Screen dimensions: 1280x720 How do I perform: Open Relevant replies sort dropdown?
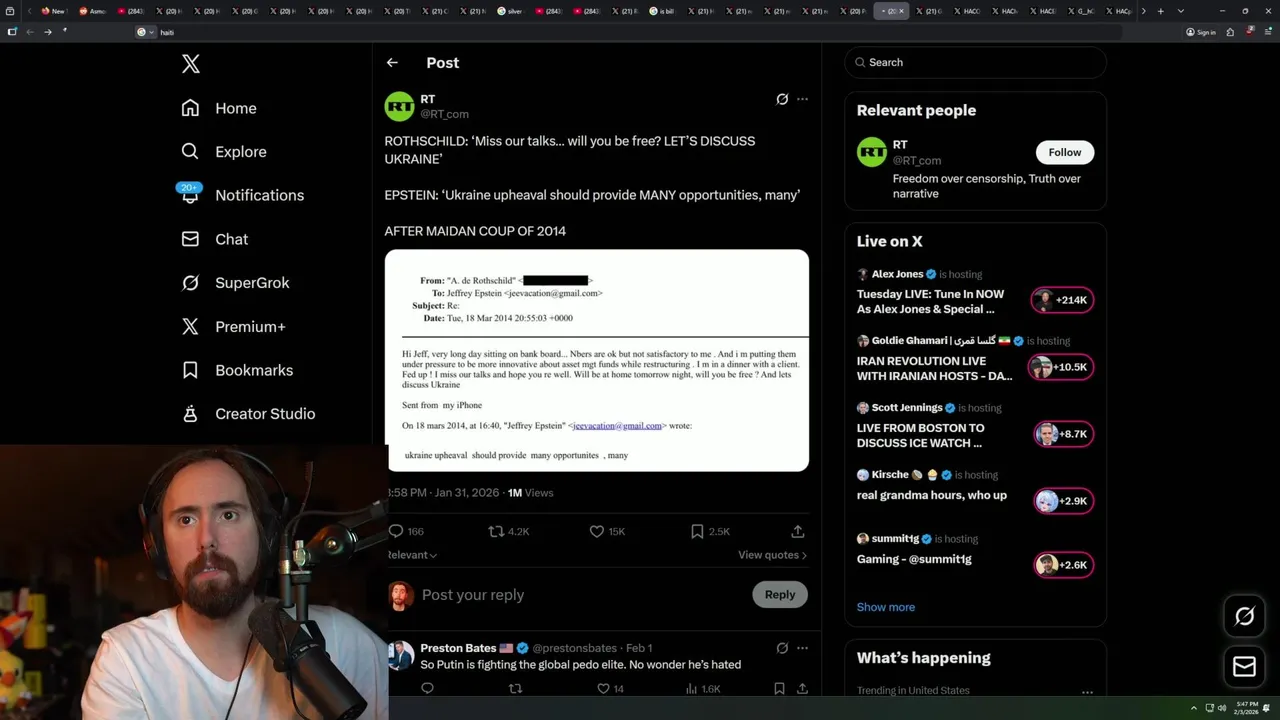(412, 555)
